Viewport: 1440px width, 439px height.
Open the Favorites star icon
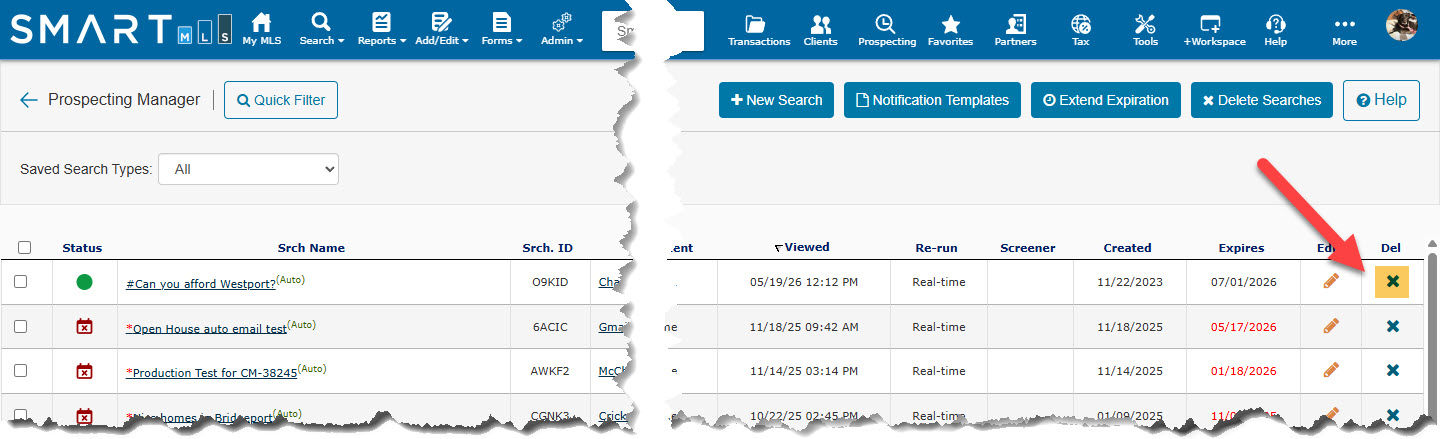[x=950, y=30]
